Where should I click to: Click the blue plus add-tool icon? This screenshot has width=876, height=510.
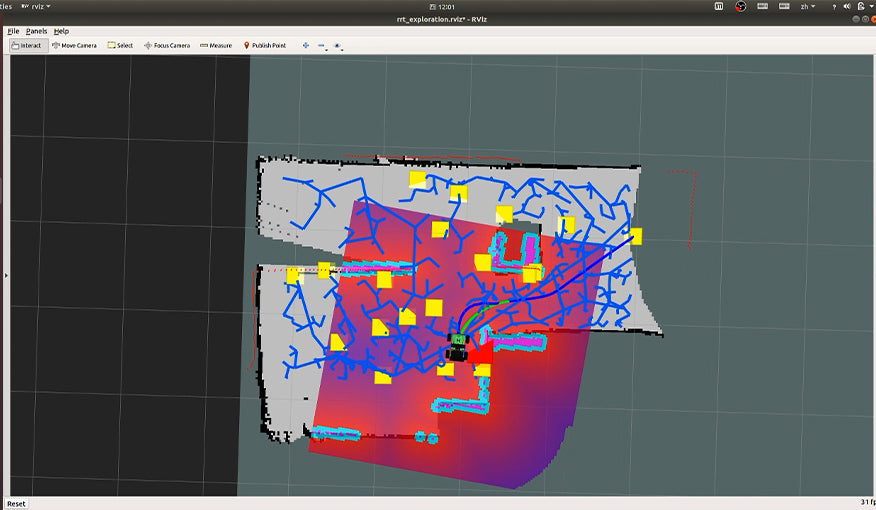tap(306, 45)
